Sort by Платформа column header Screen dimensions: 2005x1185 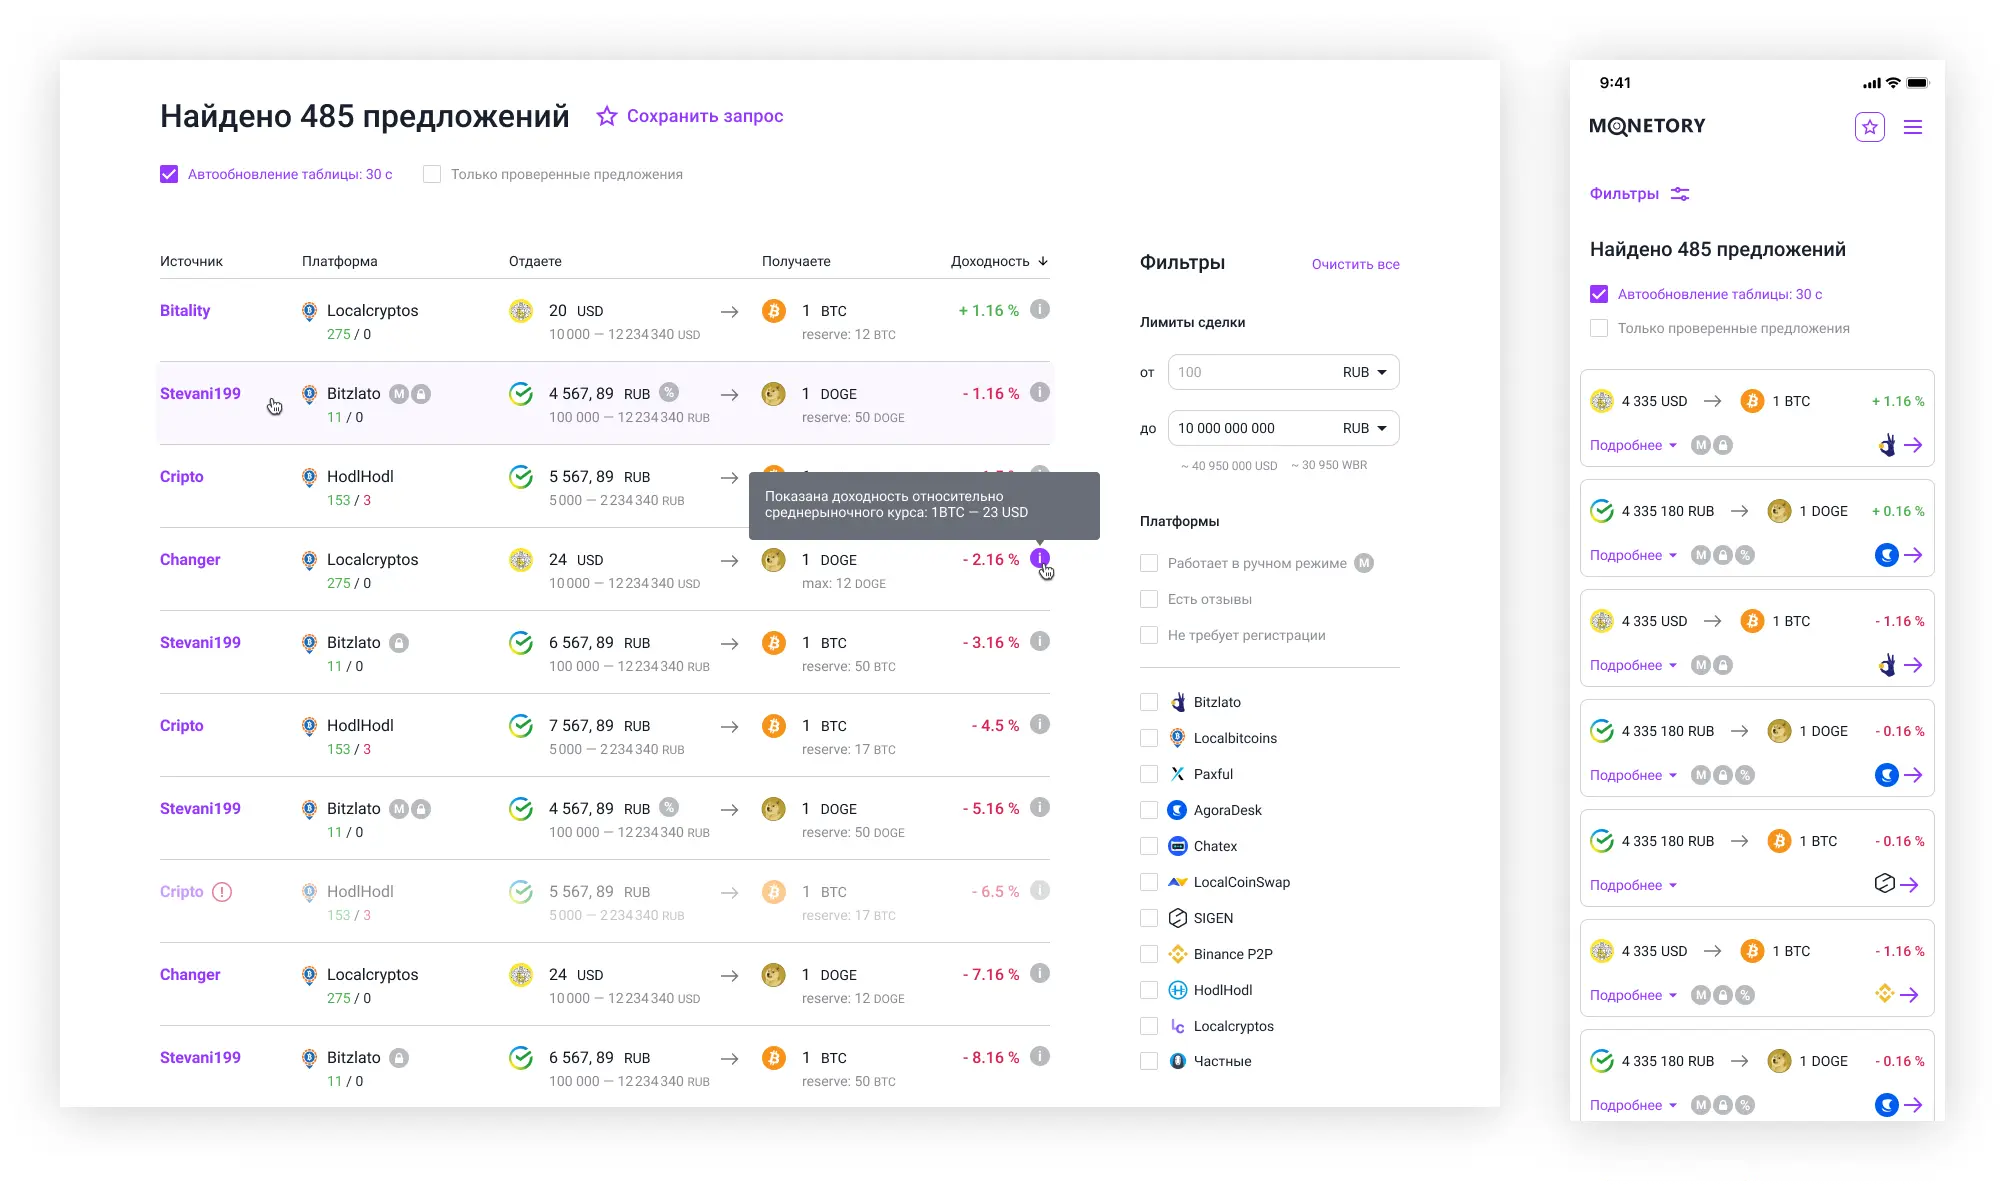[x=339, y=261]
